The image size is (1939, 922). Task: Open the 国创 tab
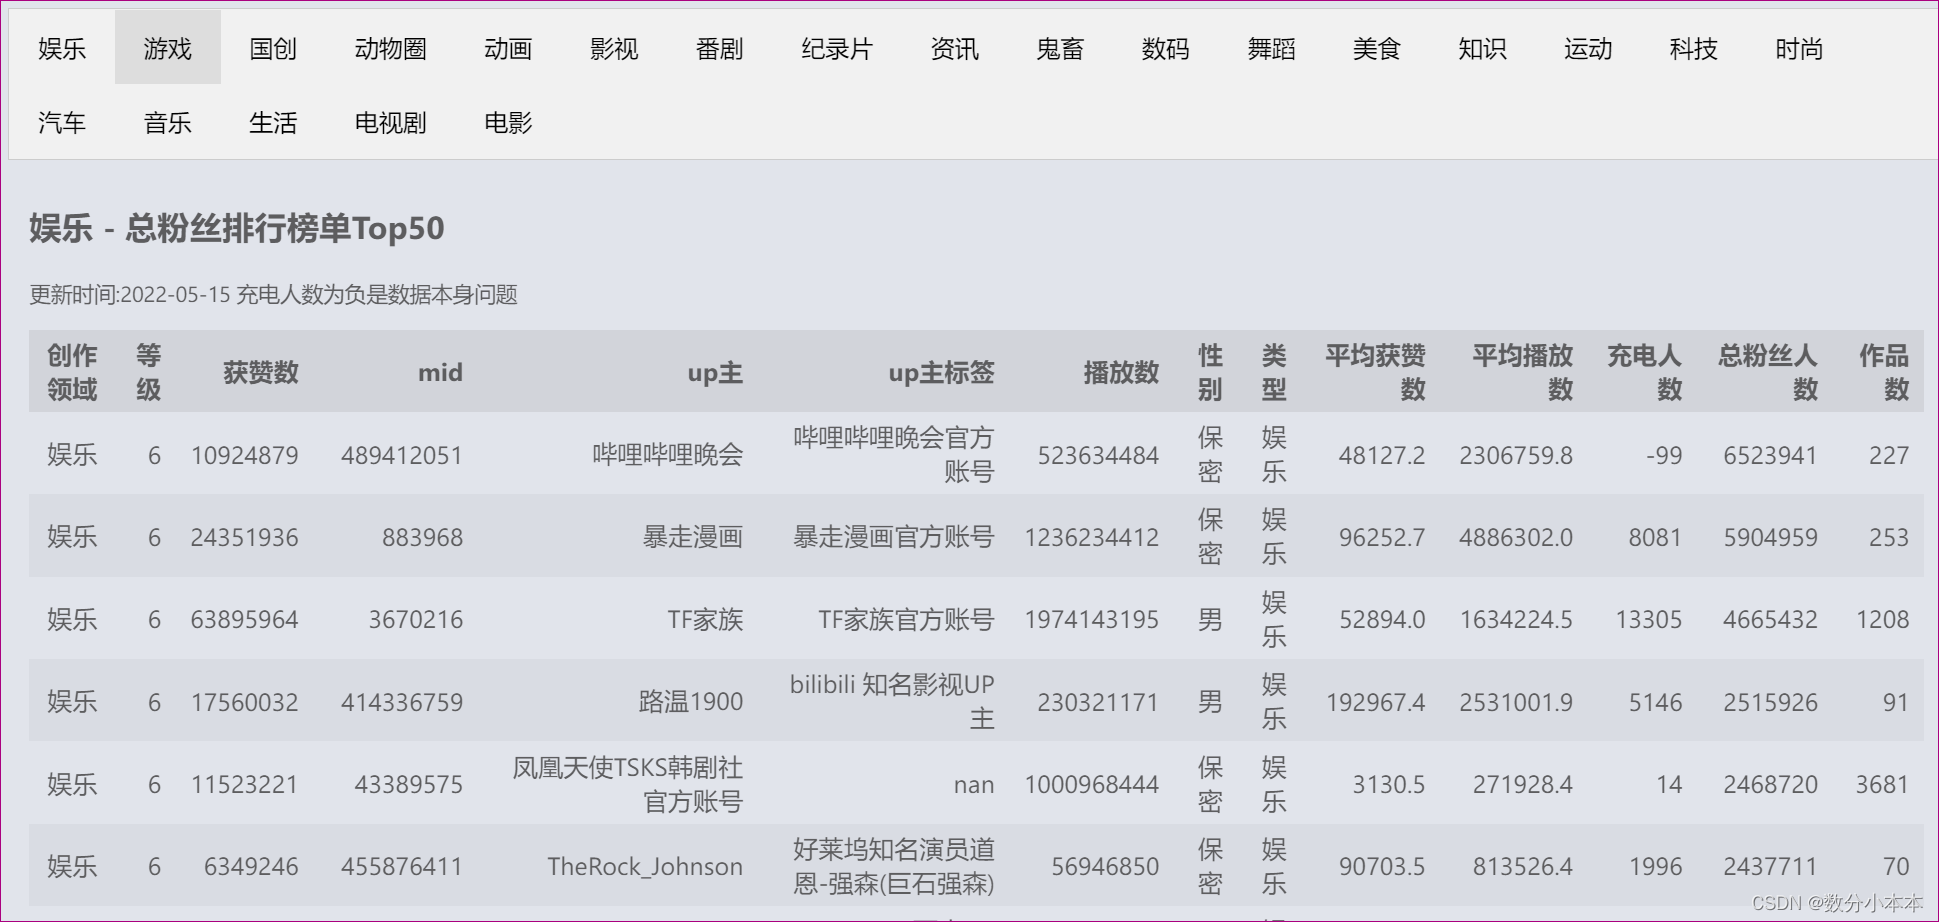coord(273,48)
